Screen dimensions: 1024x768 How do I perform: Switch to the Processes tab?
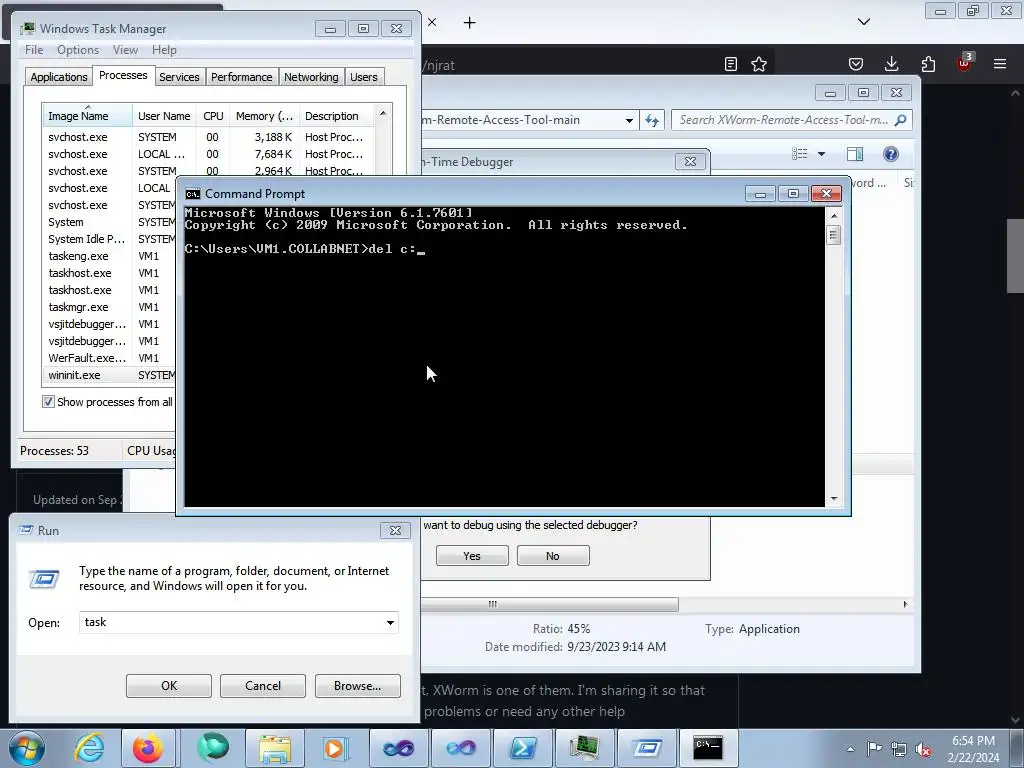123,75
